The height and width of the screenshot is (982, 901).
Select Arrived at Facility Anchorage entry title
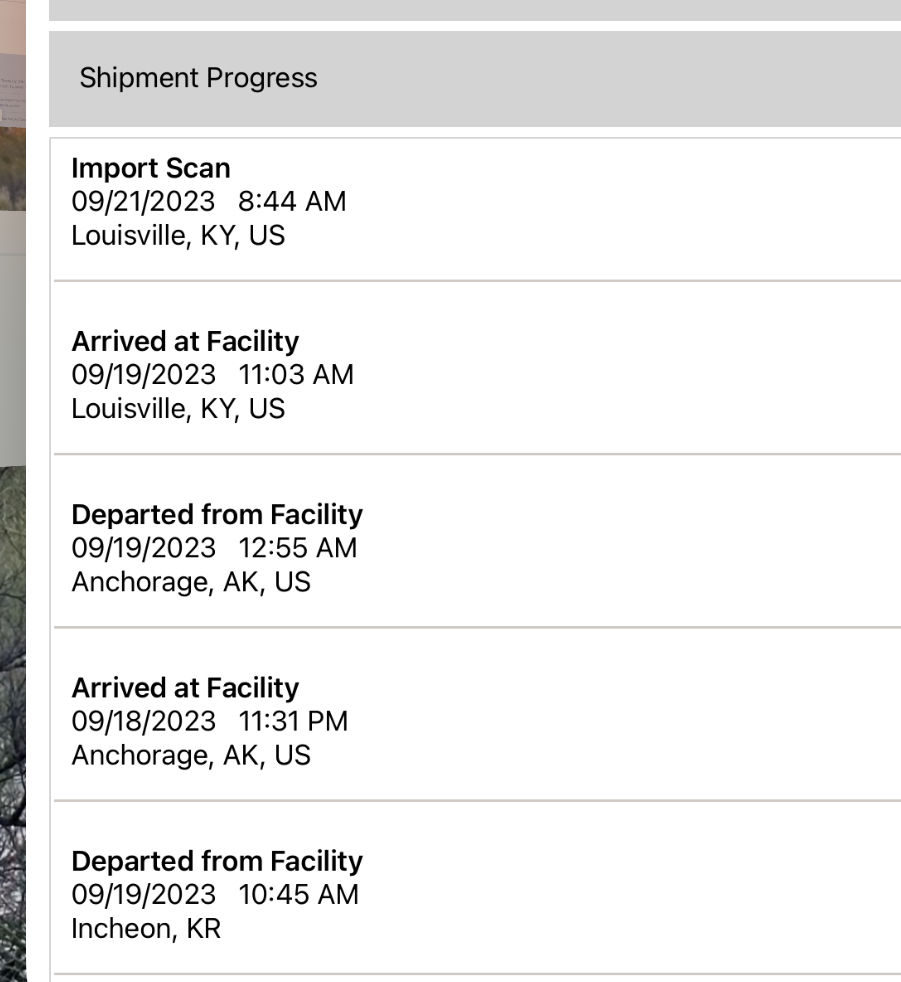pos(185,688)
